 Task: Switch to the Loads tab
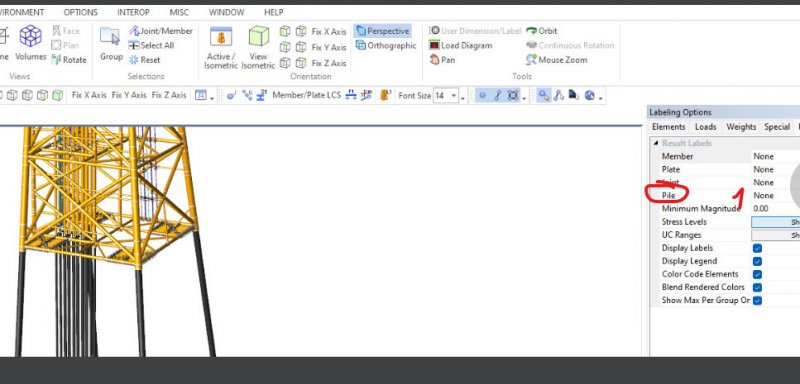pyautogui.click(x=706, y=127)
